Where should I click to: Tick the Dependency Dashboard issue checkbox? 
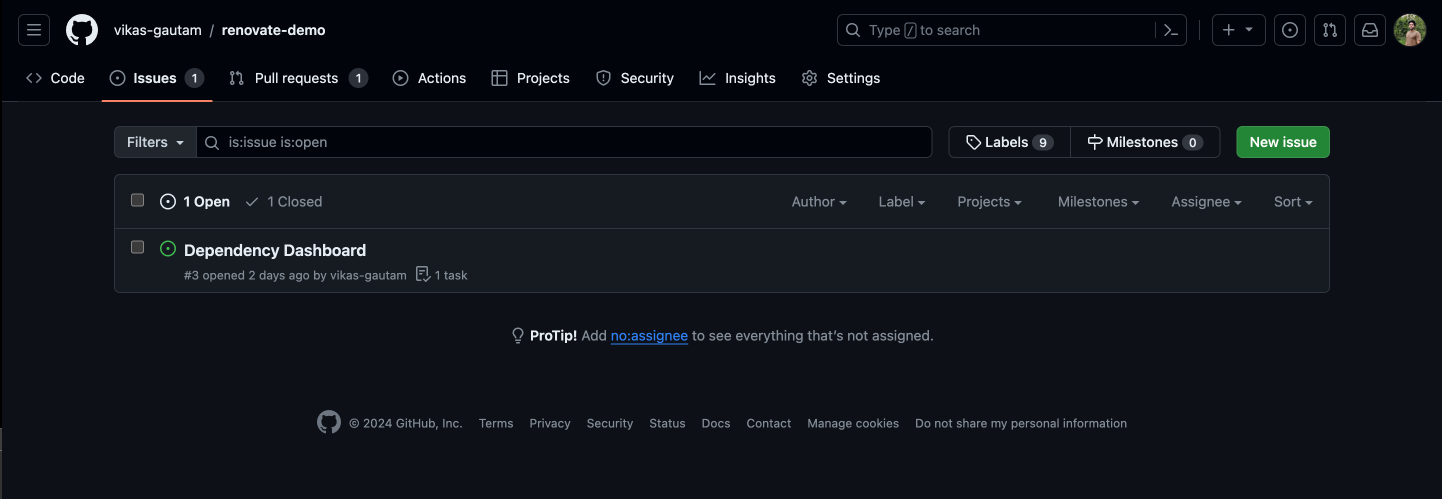pyautogui.click(x=138, y=247)
